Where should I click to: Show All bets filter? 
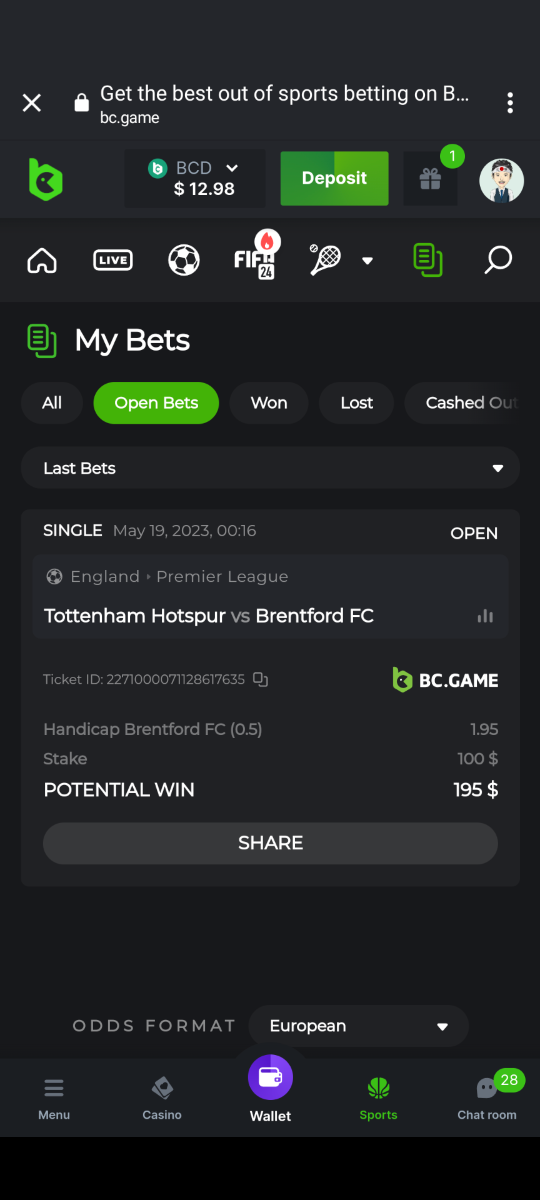pos(52,403)
